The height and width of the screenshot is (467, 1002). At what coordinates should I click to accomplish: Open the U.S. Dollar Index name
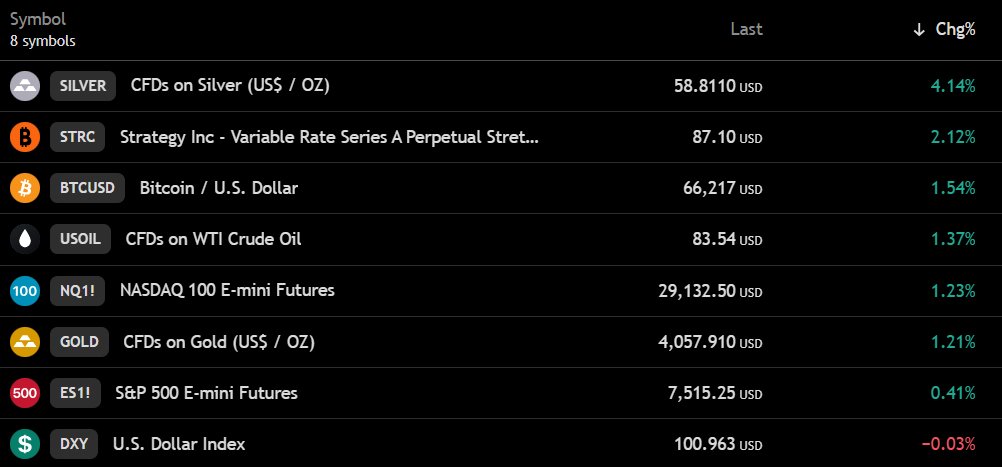(x=179, y=444)
